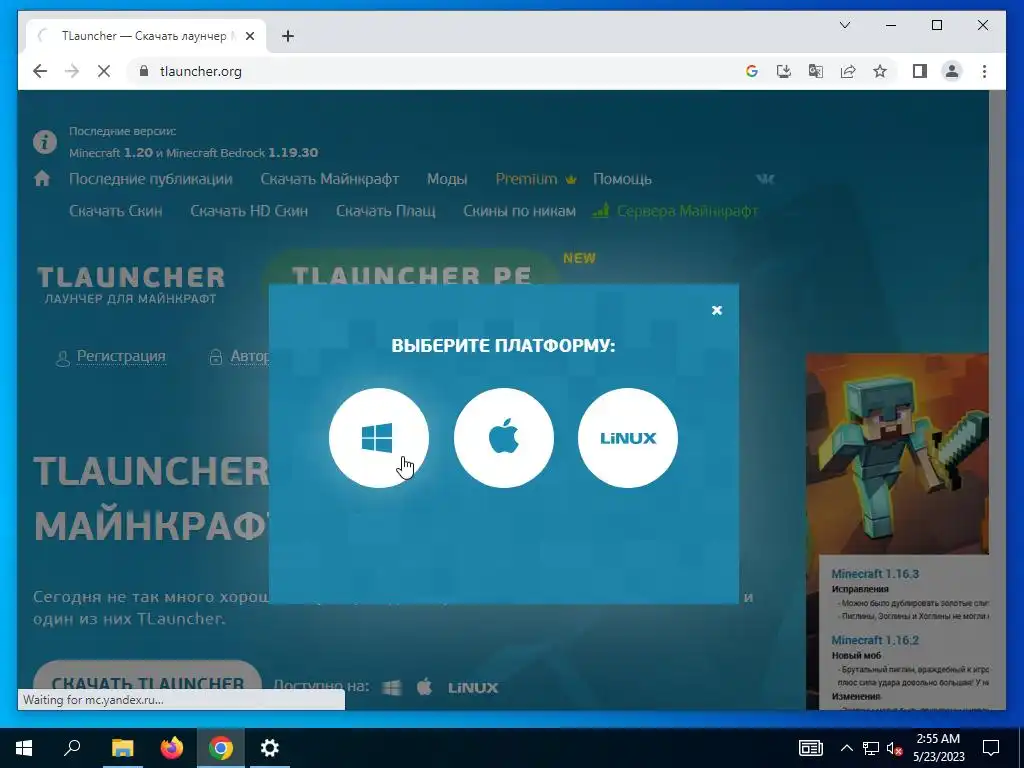The width and height of the screenshot is (1024, 768).
Task: Stop loading the page
Action: coord(103,71)
